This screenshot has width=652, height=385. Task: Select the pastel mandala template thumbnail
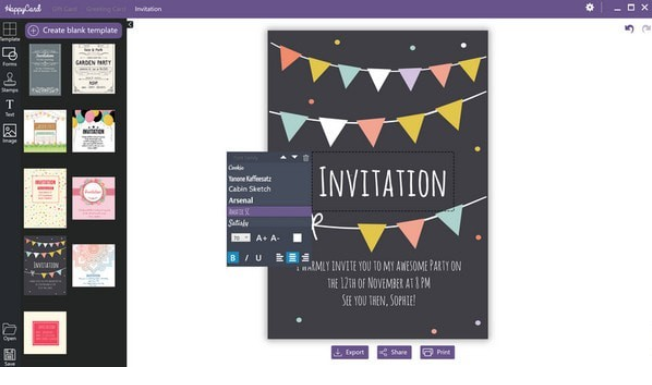(x=94, y=266)
